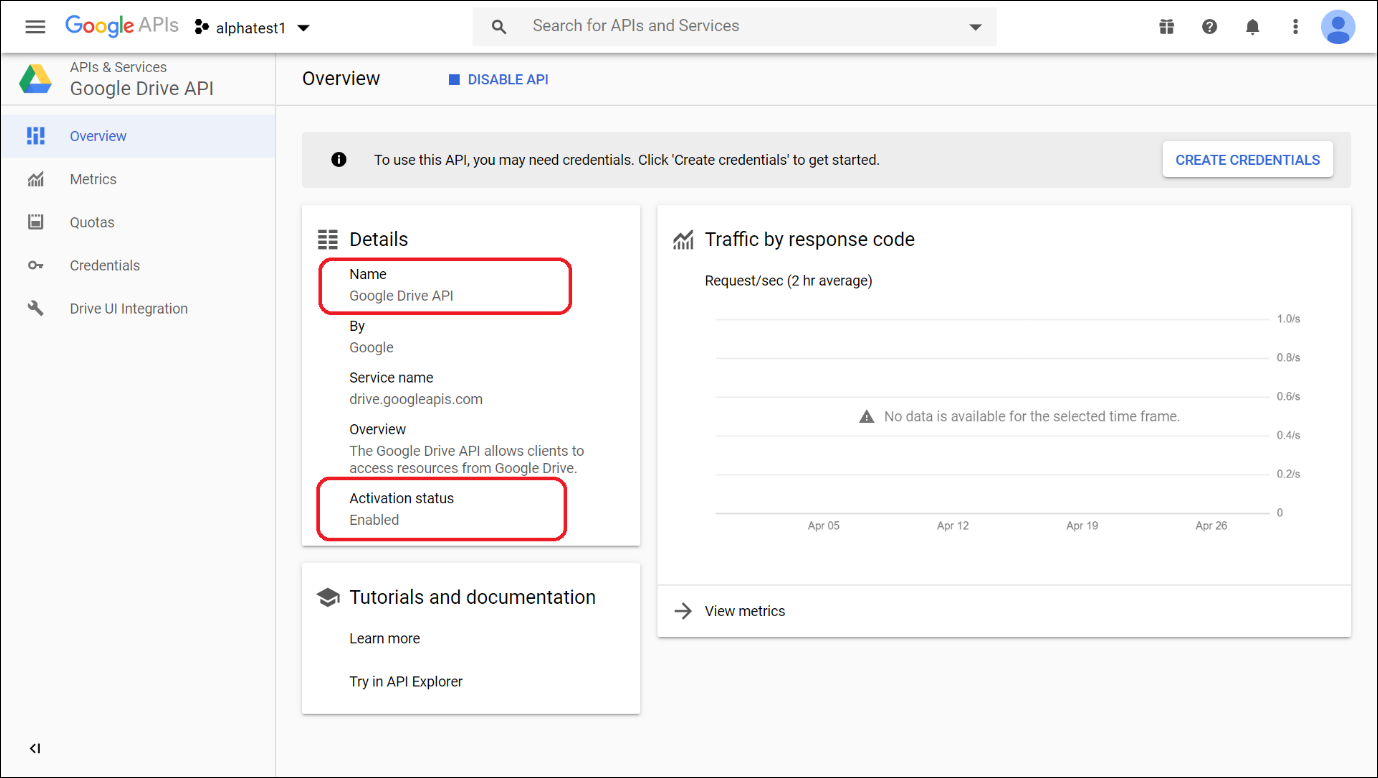Viewport: 1378px width, 778px height.
Task: Expand the search bar dropdown arrow
Action: (975, 27)
